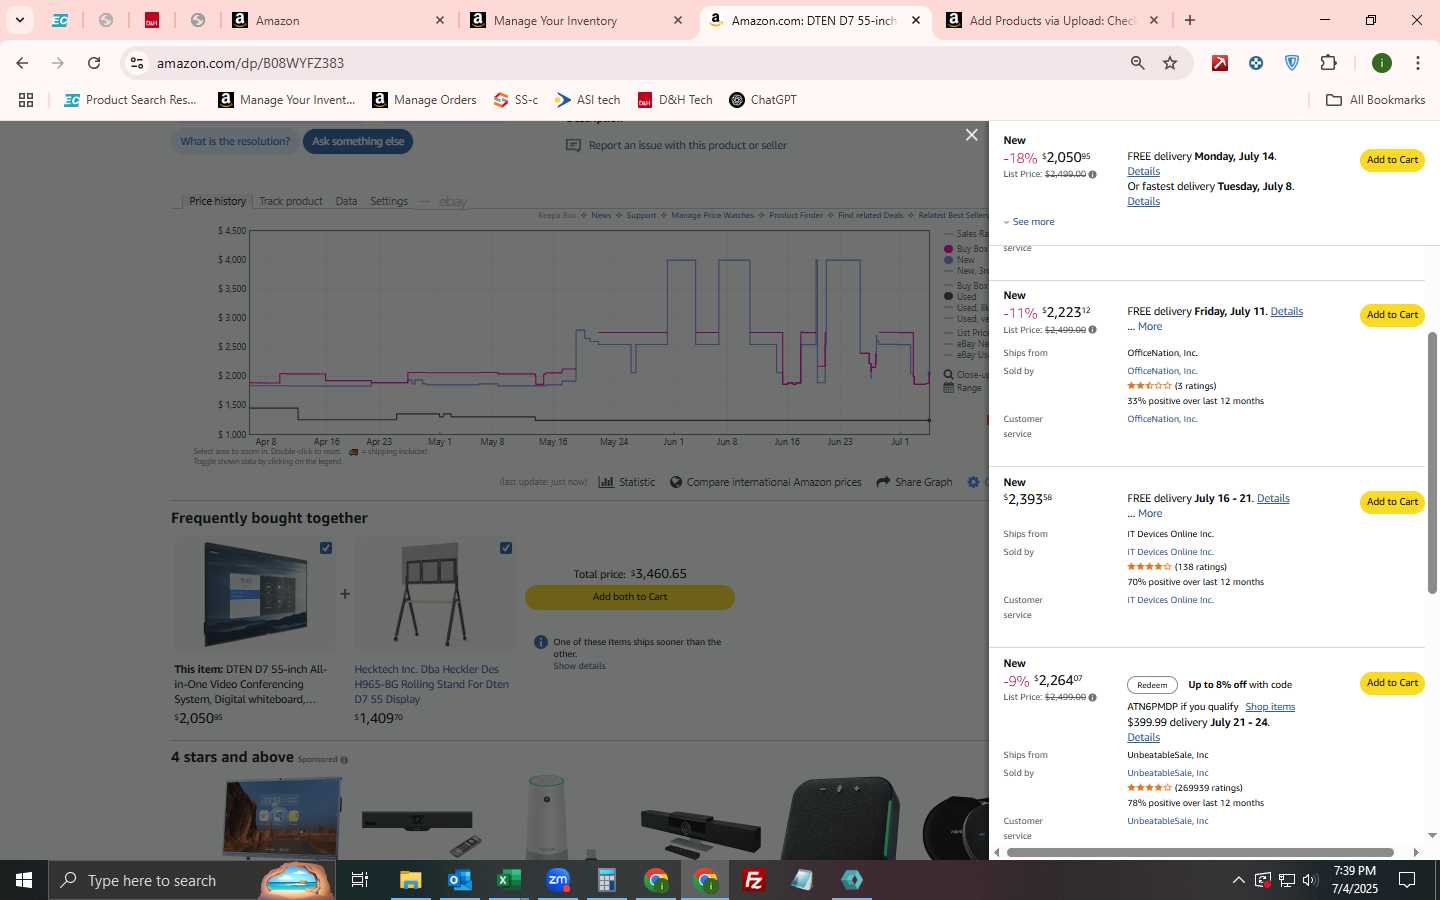Click the address bar URL
Screen dimensions: 1440x900
tap(250, 63)
